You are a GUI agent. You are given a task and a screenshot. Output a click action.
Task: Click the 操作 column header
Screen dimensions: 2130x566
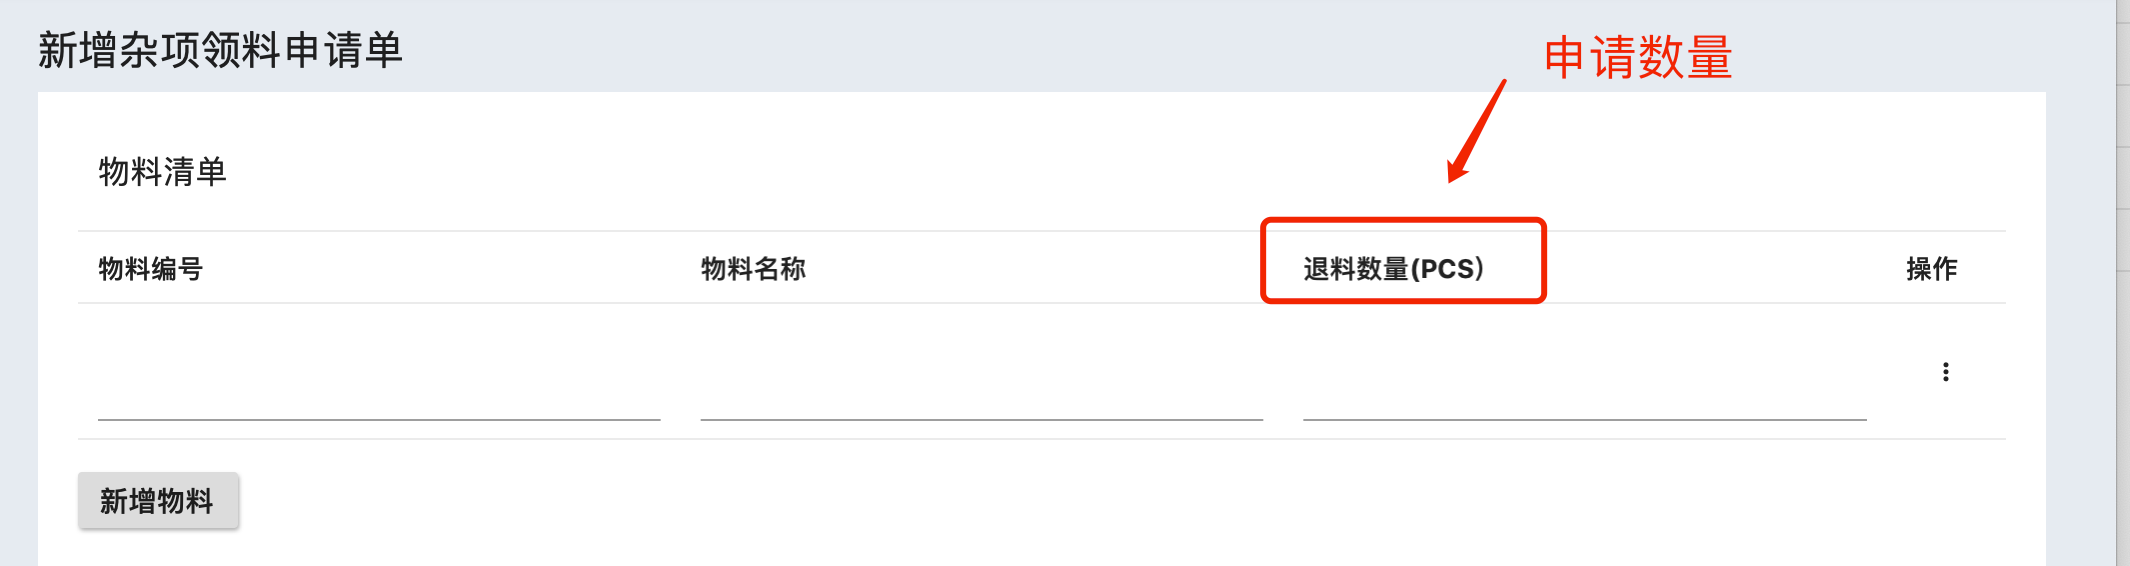tap(1932, 268)
